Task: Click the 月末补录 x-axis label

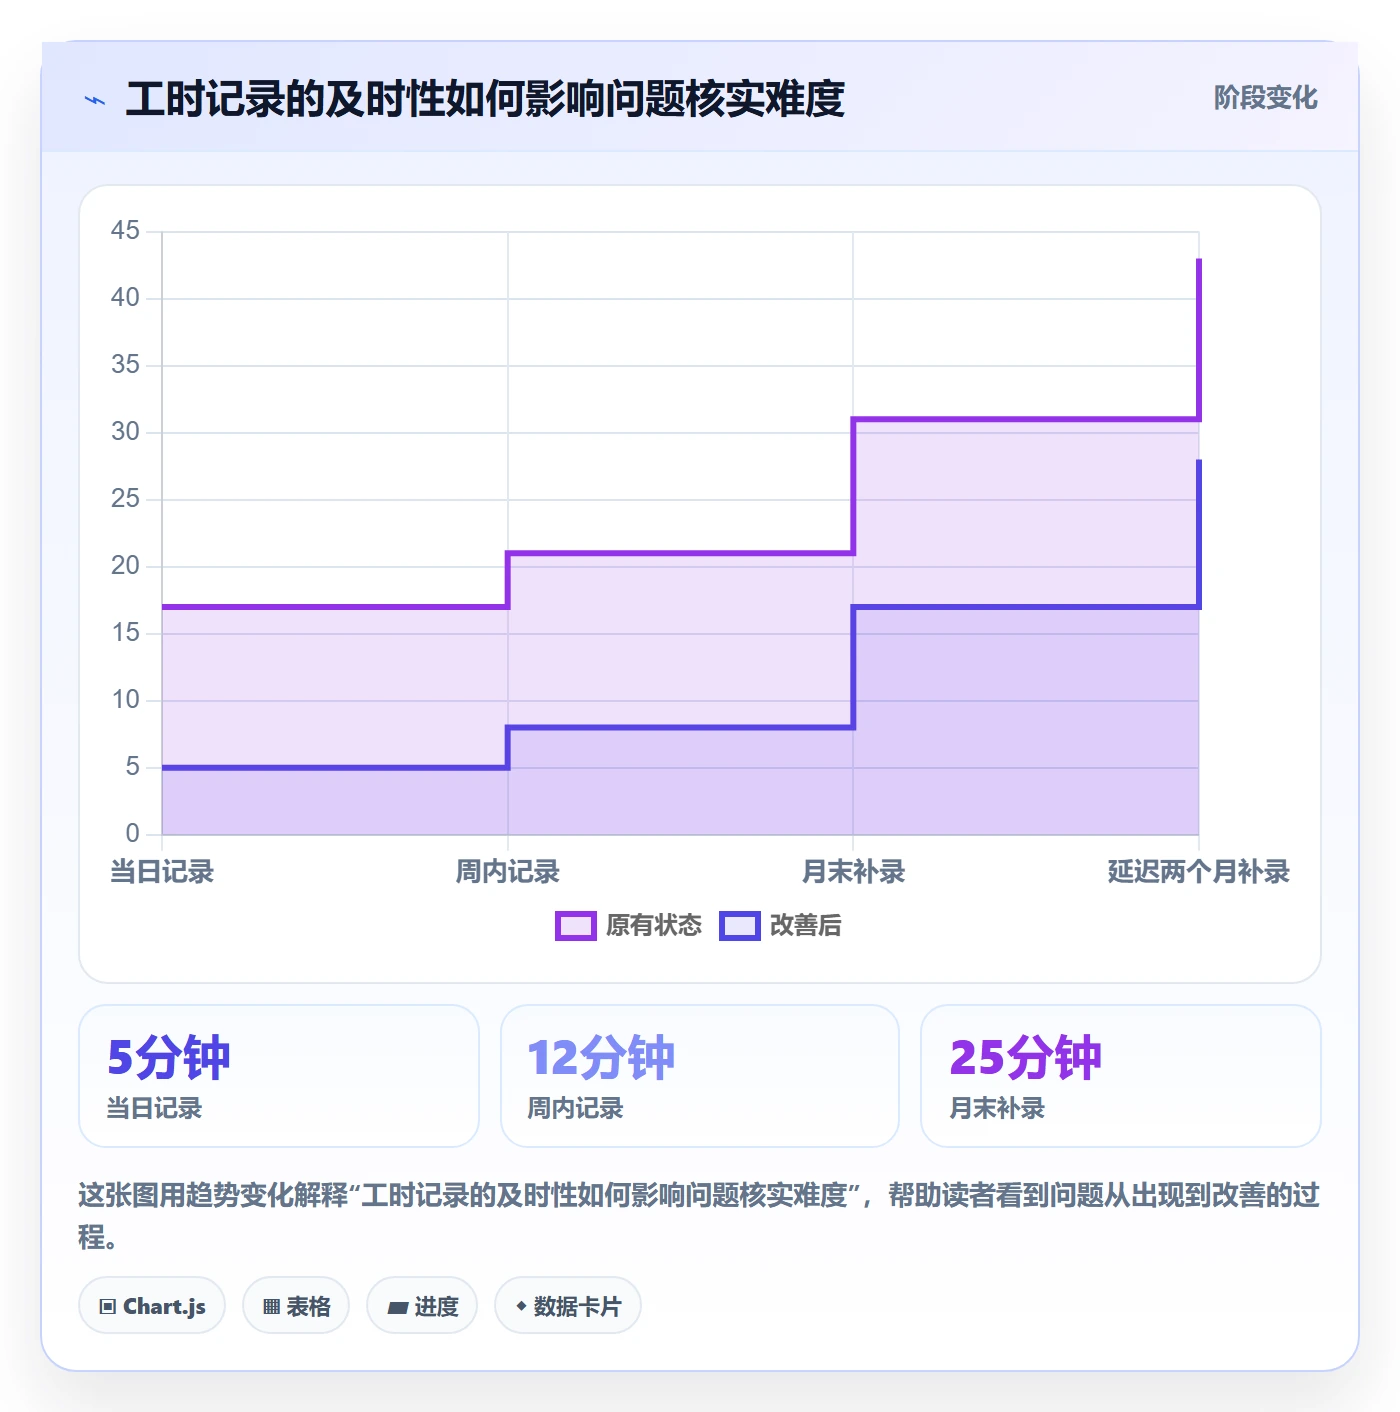Action: coord(853,872)
